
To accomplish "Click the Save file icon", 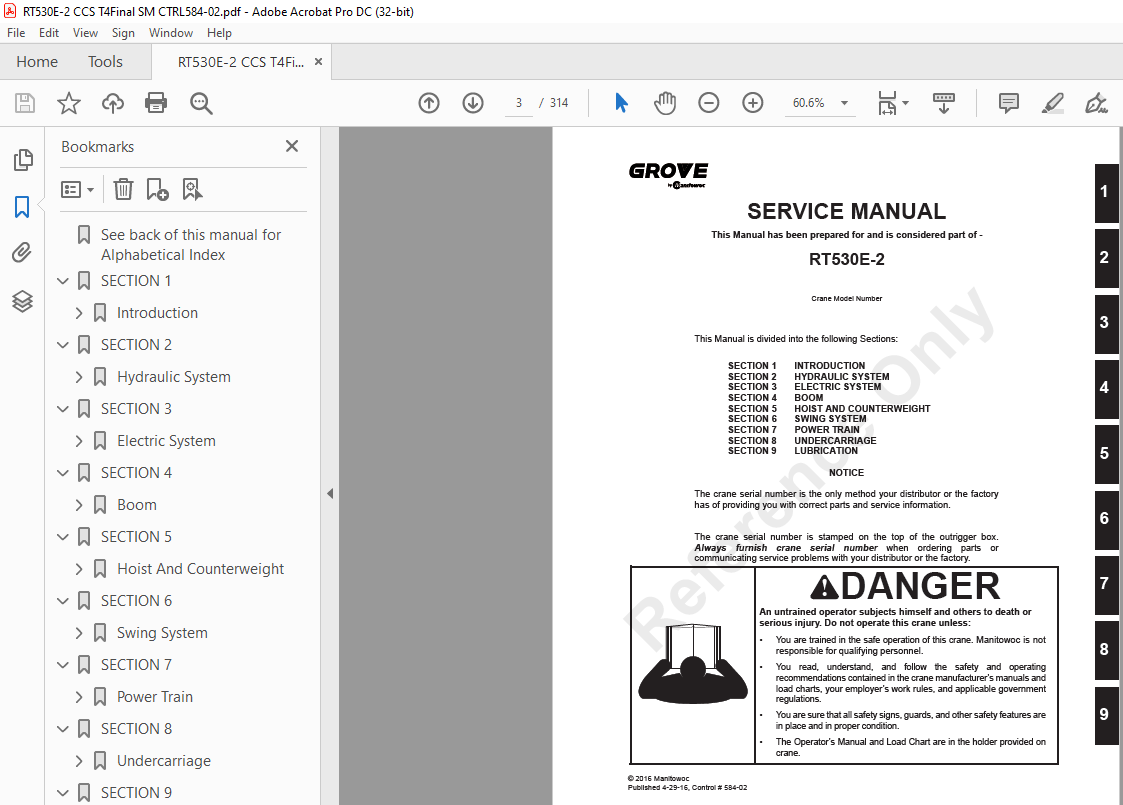I will (x=25, y=103).
